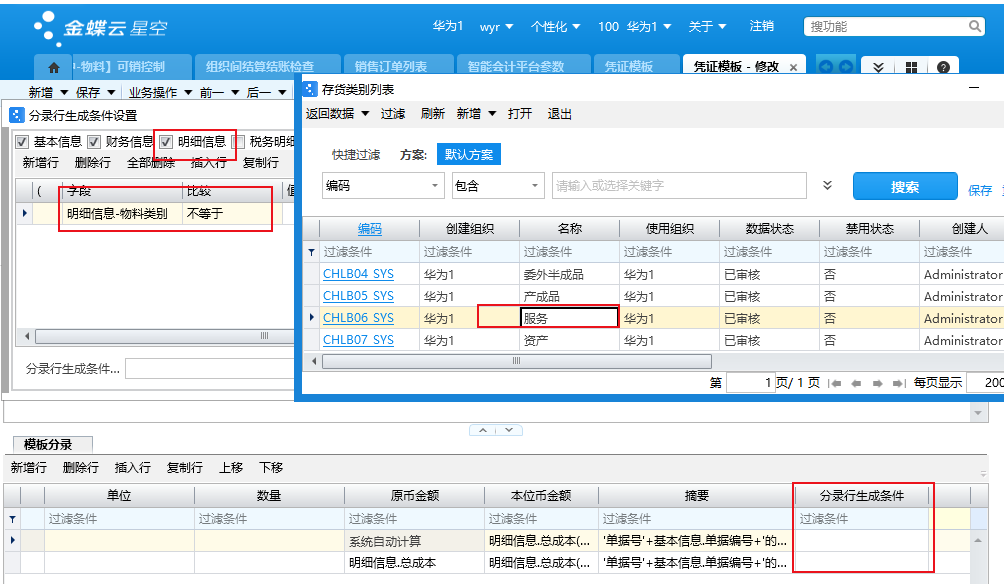Go to the first page arrow icon
This screenshot has height=584, width=1004.
pyautogui.click(x=836, y=383)
